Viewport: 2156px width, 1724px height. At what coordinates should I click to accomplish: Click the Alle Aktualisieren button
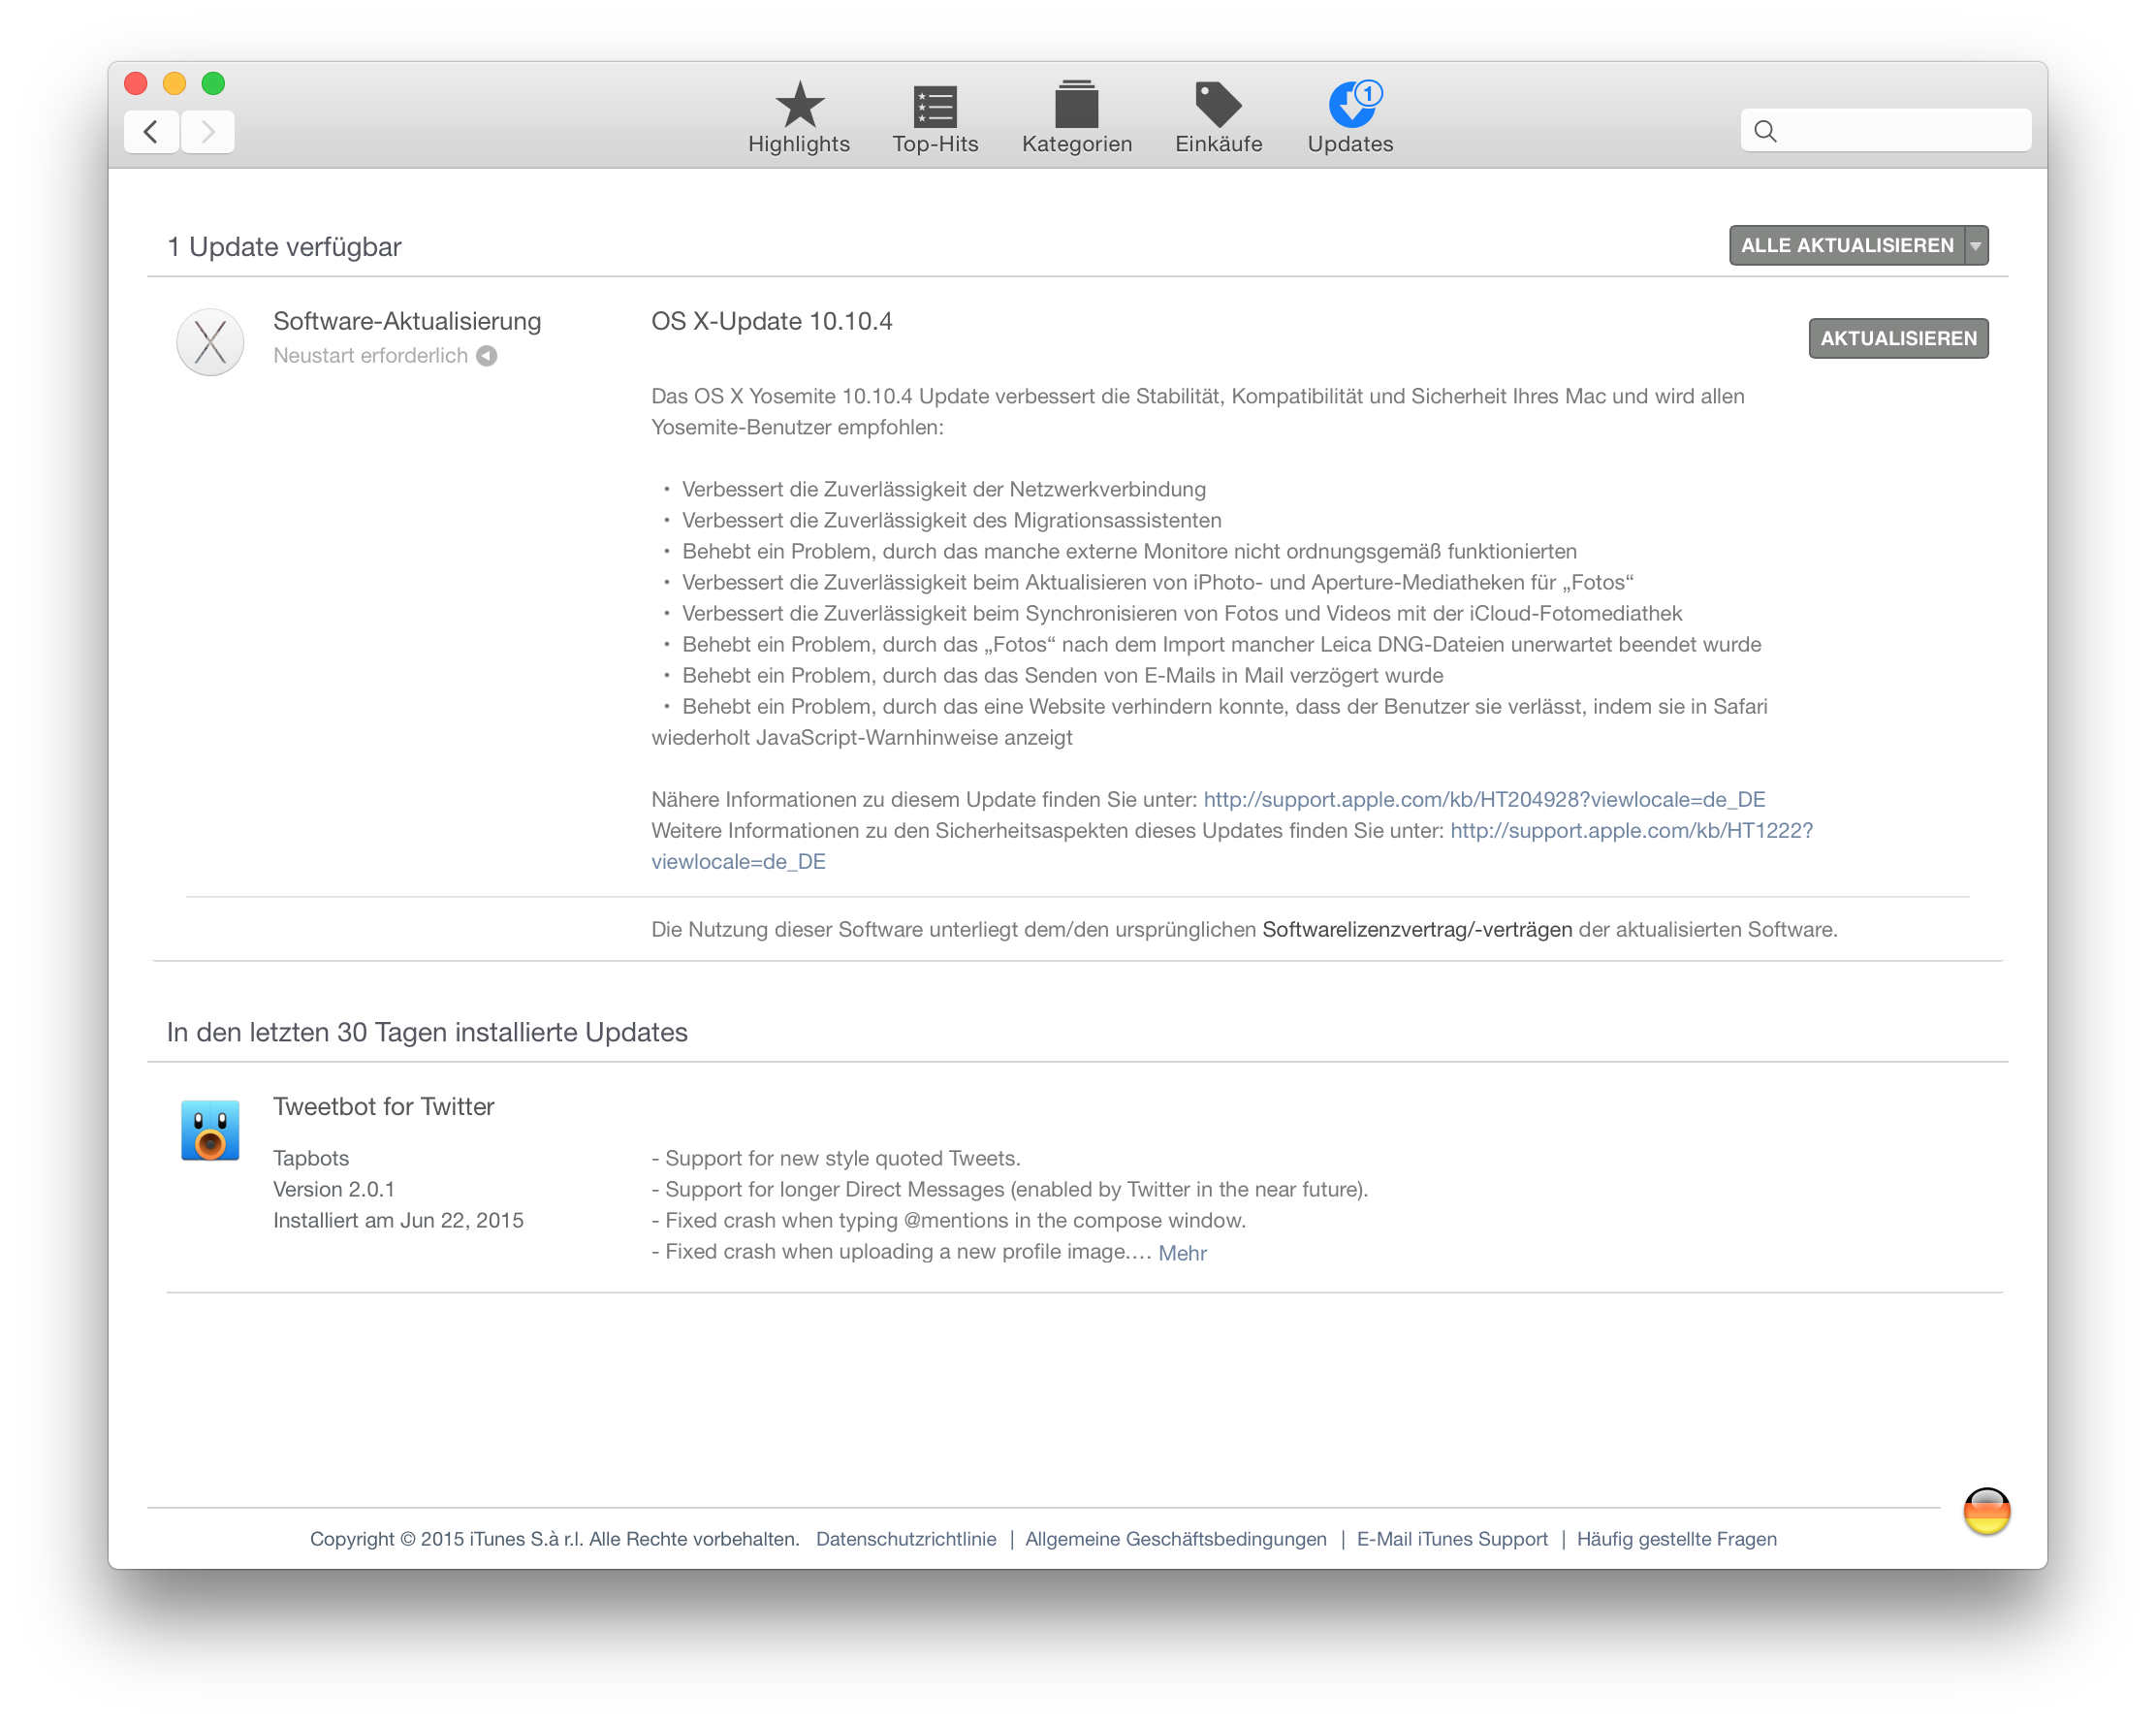(x=1847, y=245)
